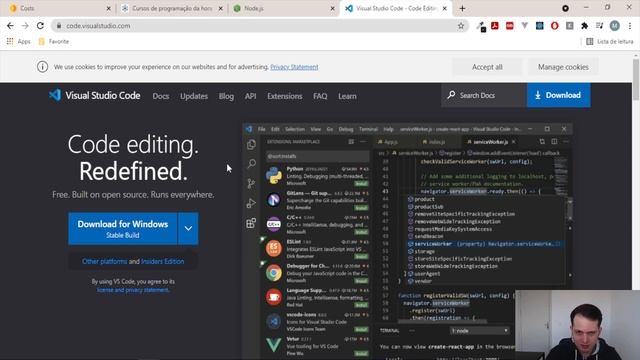Open the API navigation item
Screen dimensions: 640x360
coord(251,96)
